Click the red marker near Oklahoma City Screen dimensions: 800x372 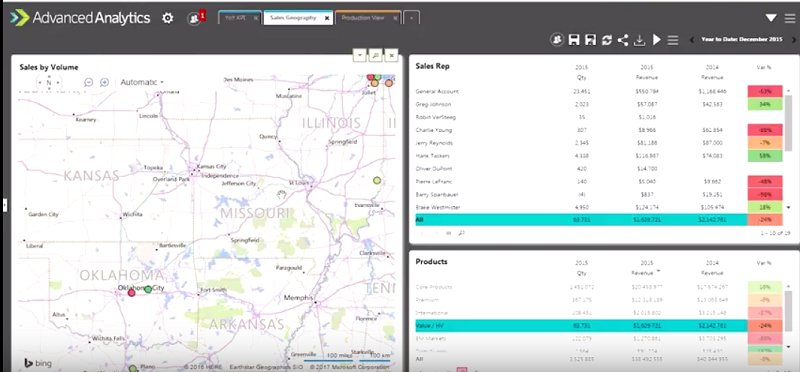[132, 292]
